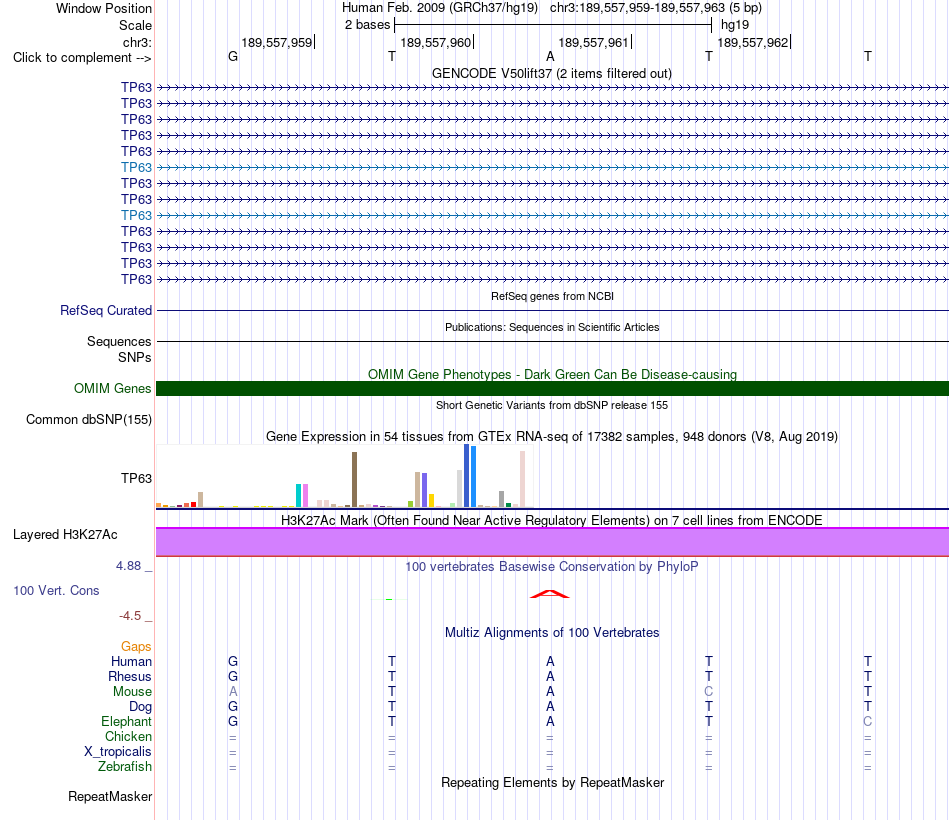This screenshot has height=820, width=950.
Task: Select the Rhesus alignment row label
Action: tap(130, 676)
